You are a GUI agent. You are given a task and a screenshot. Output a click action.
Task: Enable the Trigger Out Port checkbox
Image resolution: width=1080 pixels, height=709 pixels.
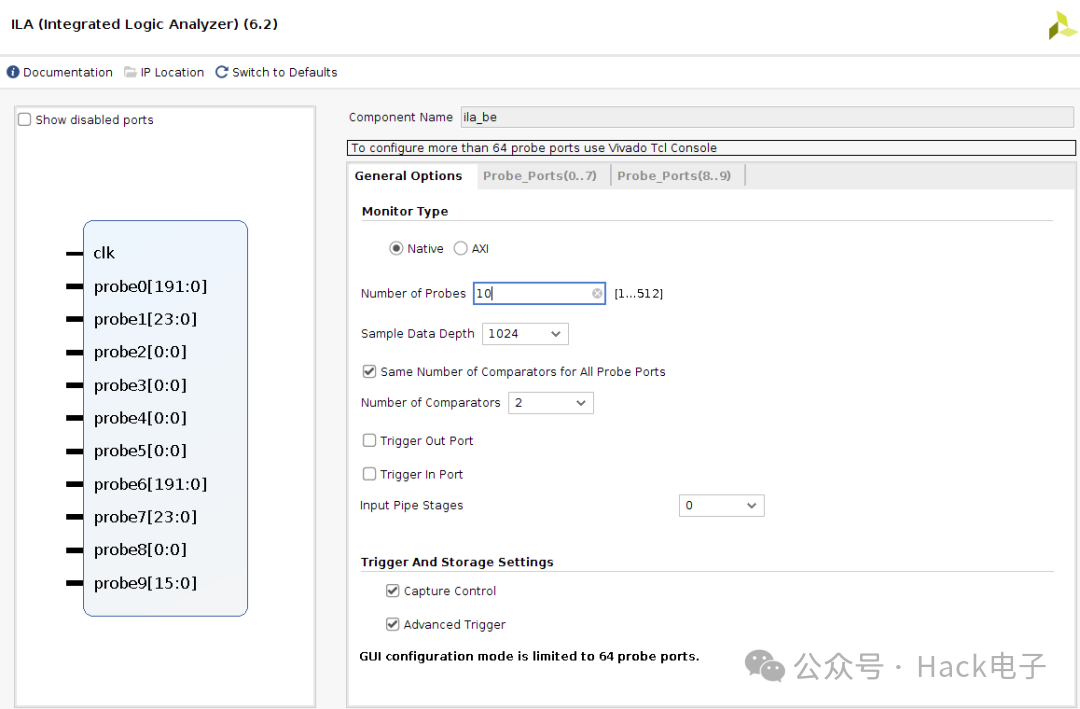(x=370, y=441)
